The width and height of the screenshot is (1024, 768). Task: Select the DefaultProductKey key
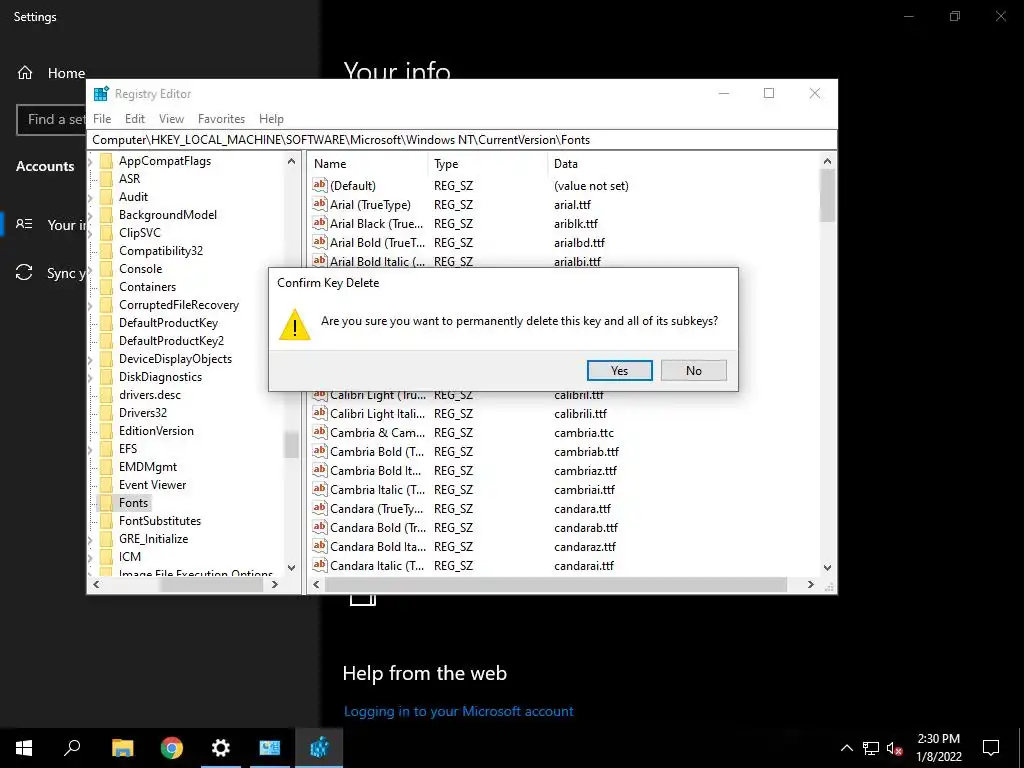tap(168, 323)
